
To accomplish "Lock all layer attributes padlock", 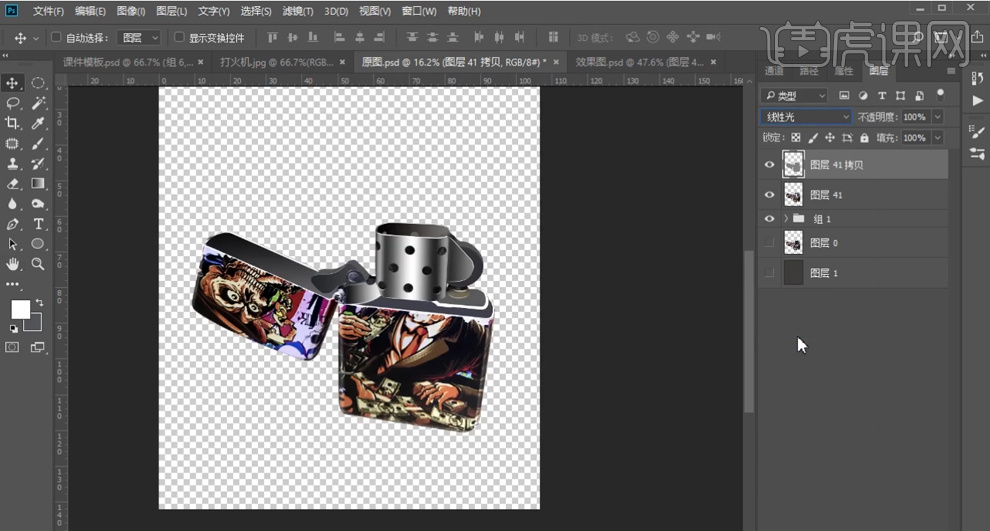I will coord(864,138).
